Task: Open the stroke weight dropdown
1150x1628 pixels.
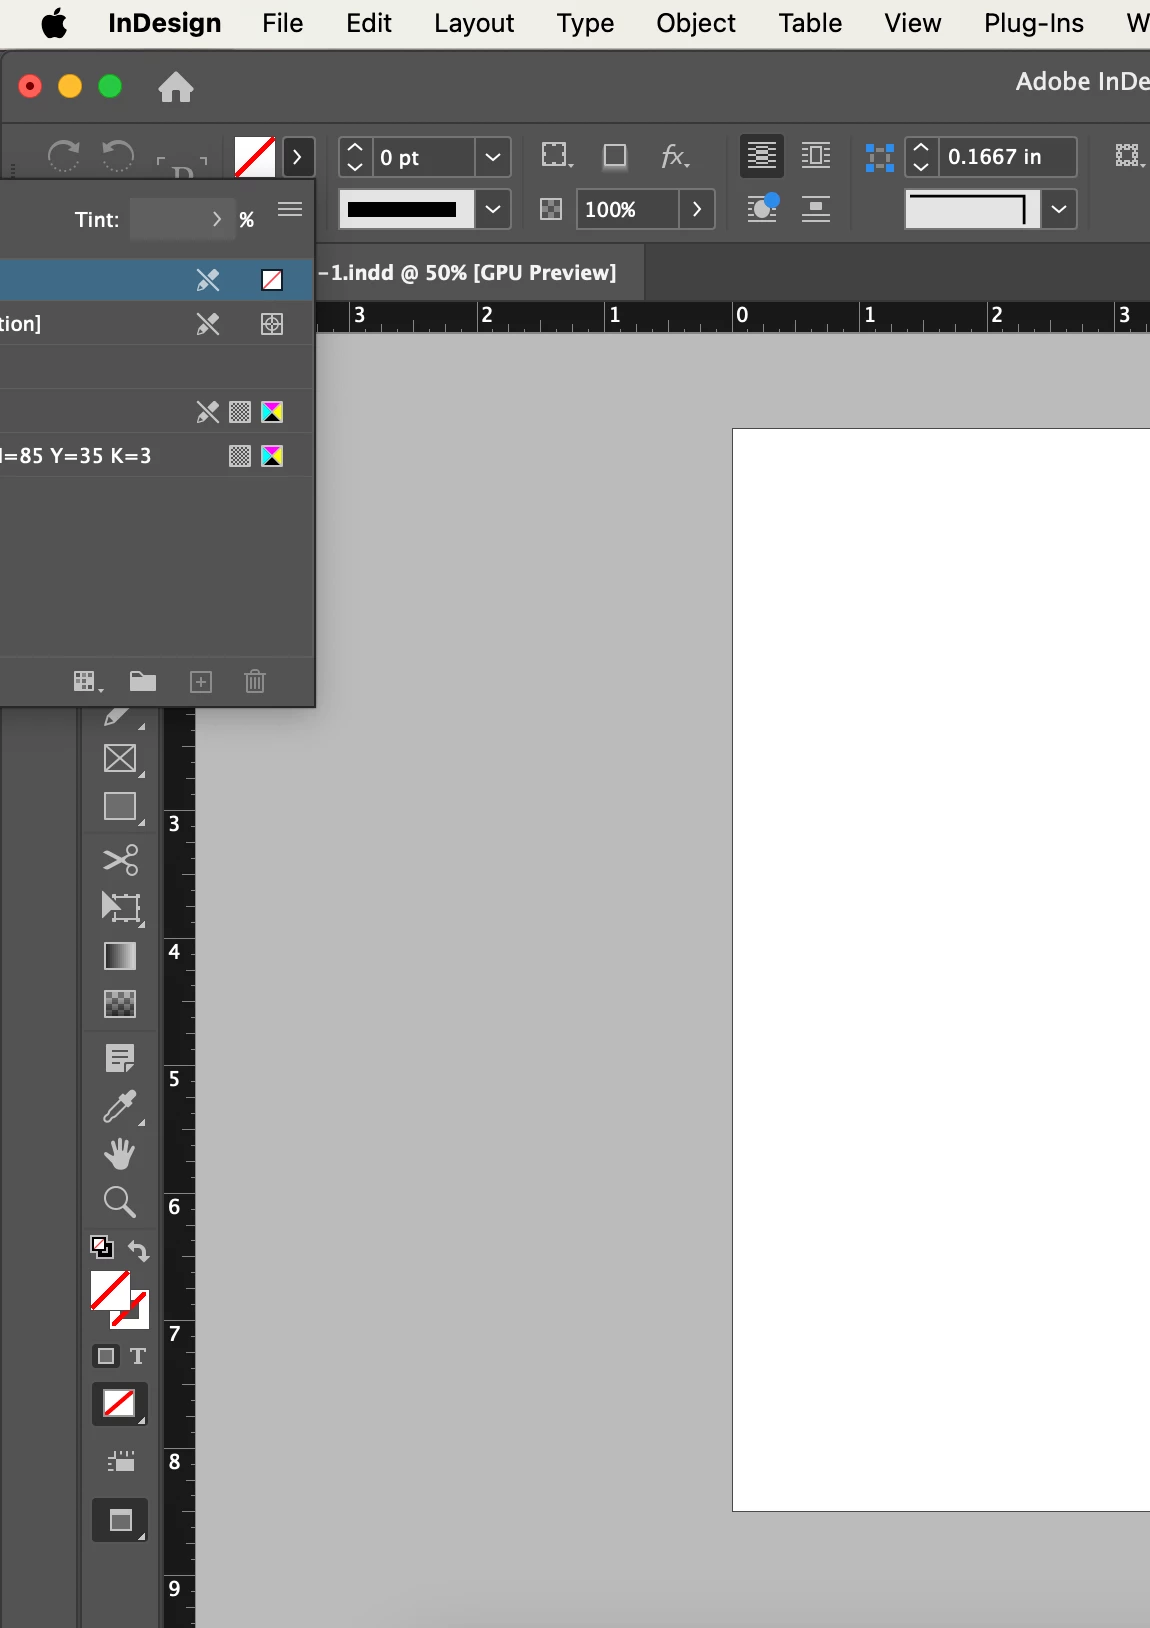Action: tap(492, 157)
